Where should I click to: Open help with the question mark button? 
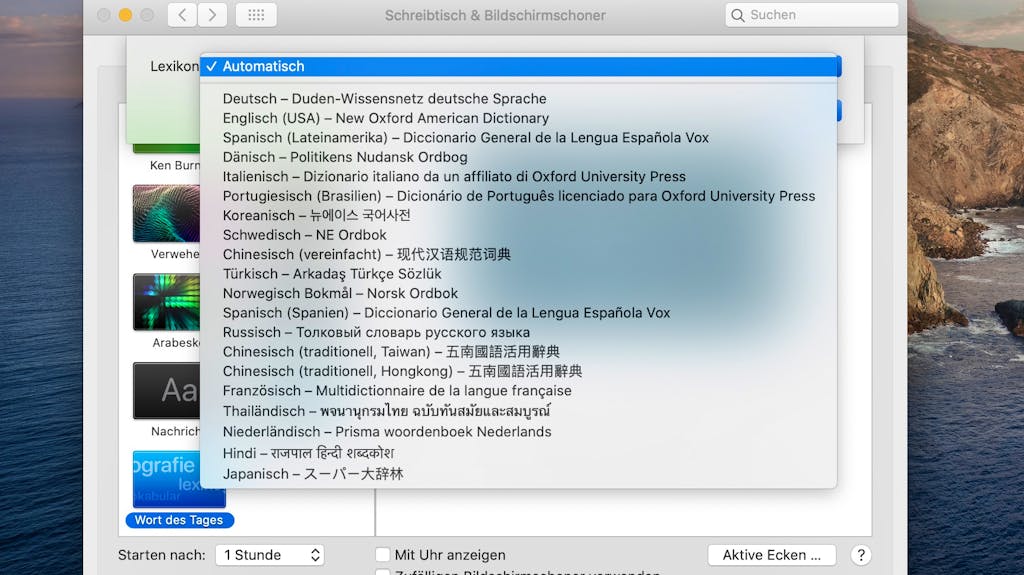click(x=861, y=555)
